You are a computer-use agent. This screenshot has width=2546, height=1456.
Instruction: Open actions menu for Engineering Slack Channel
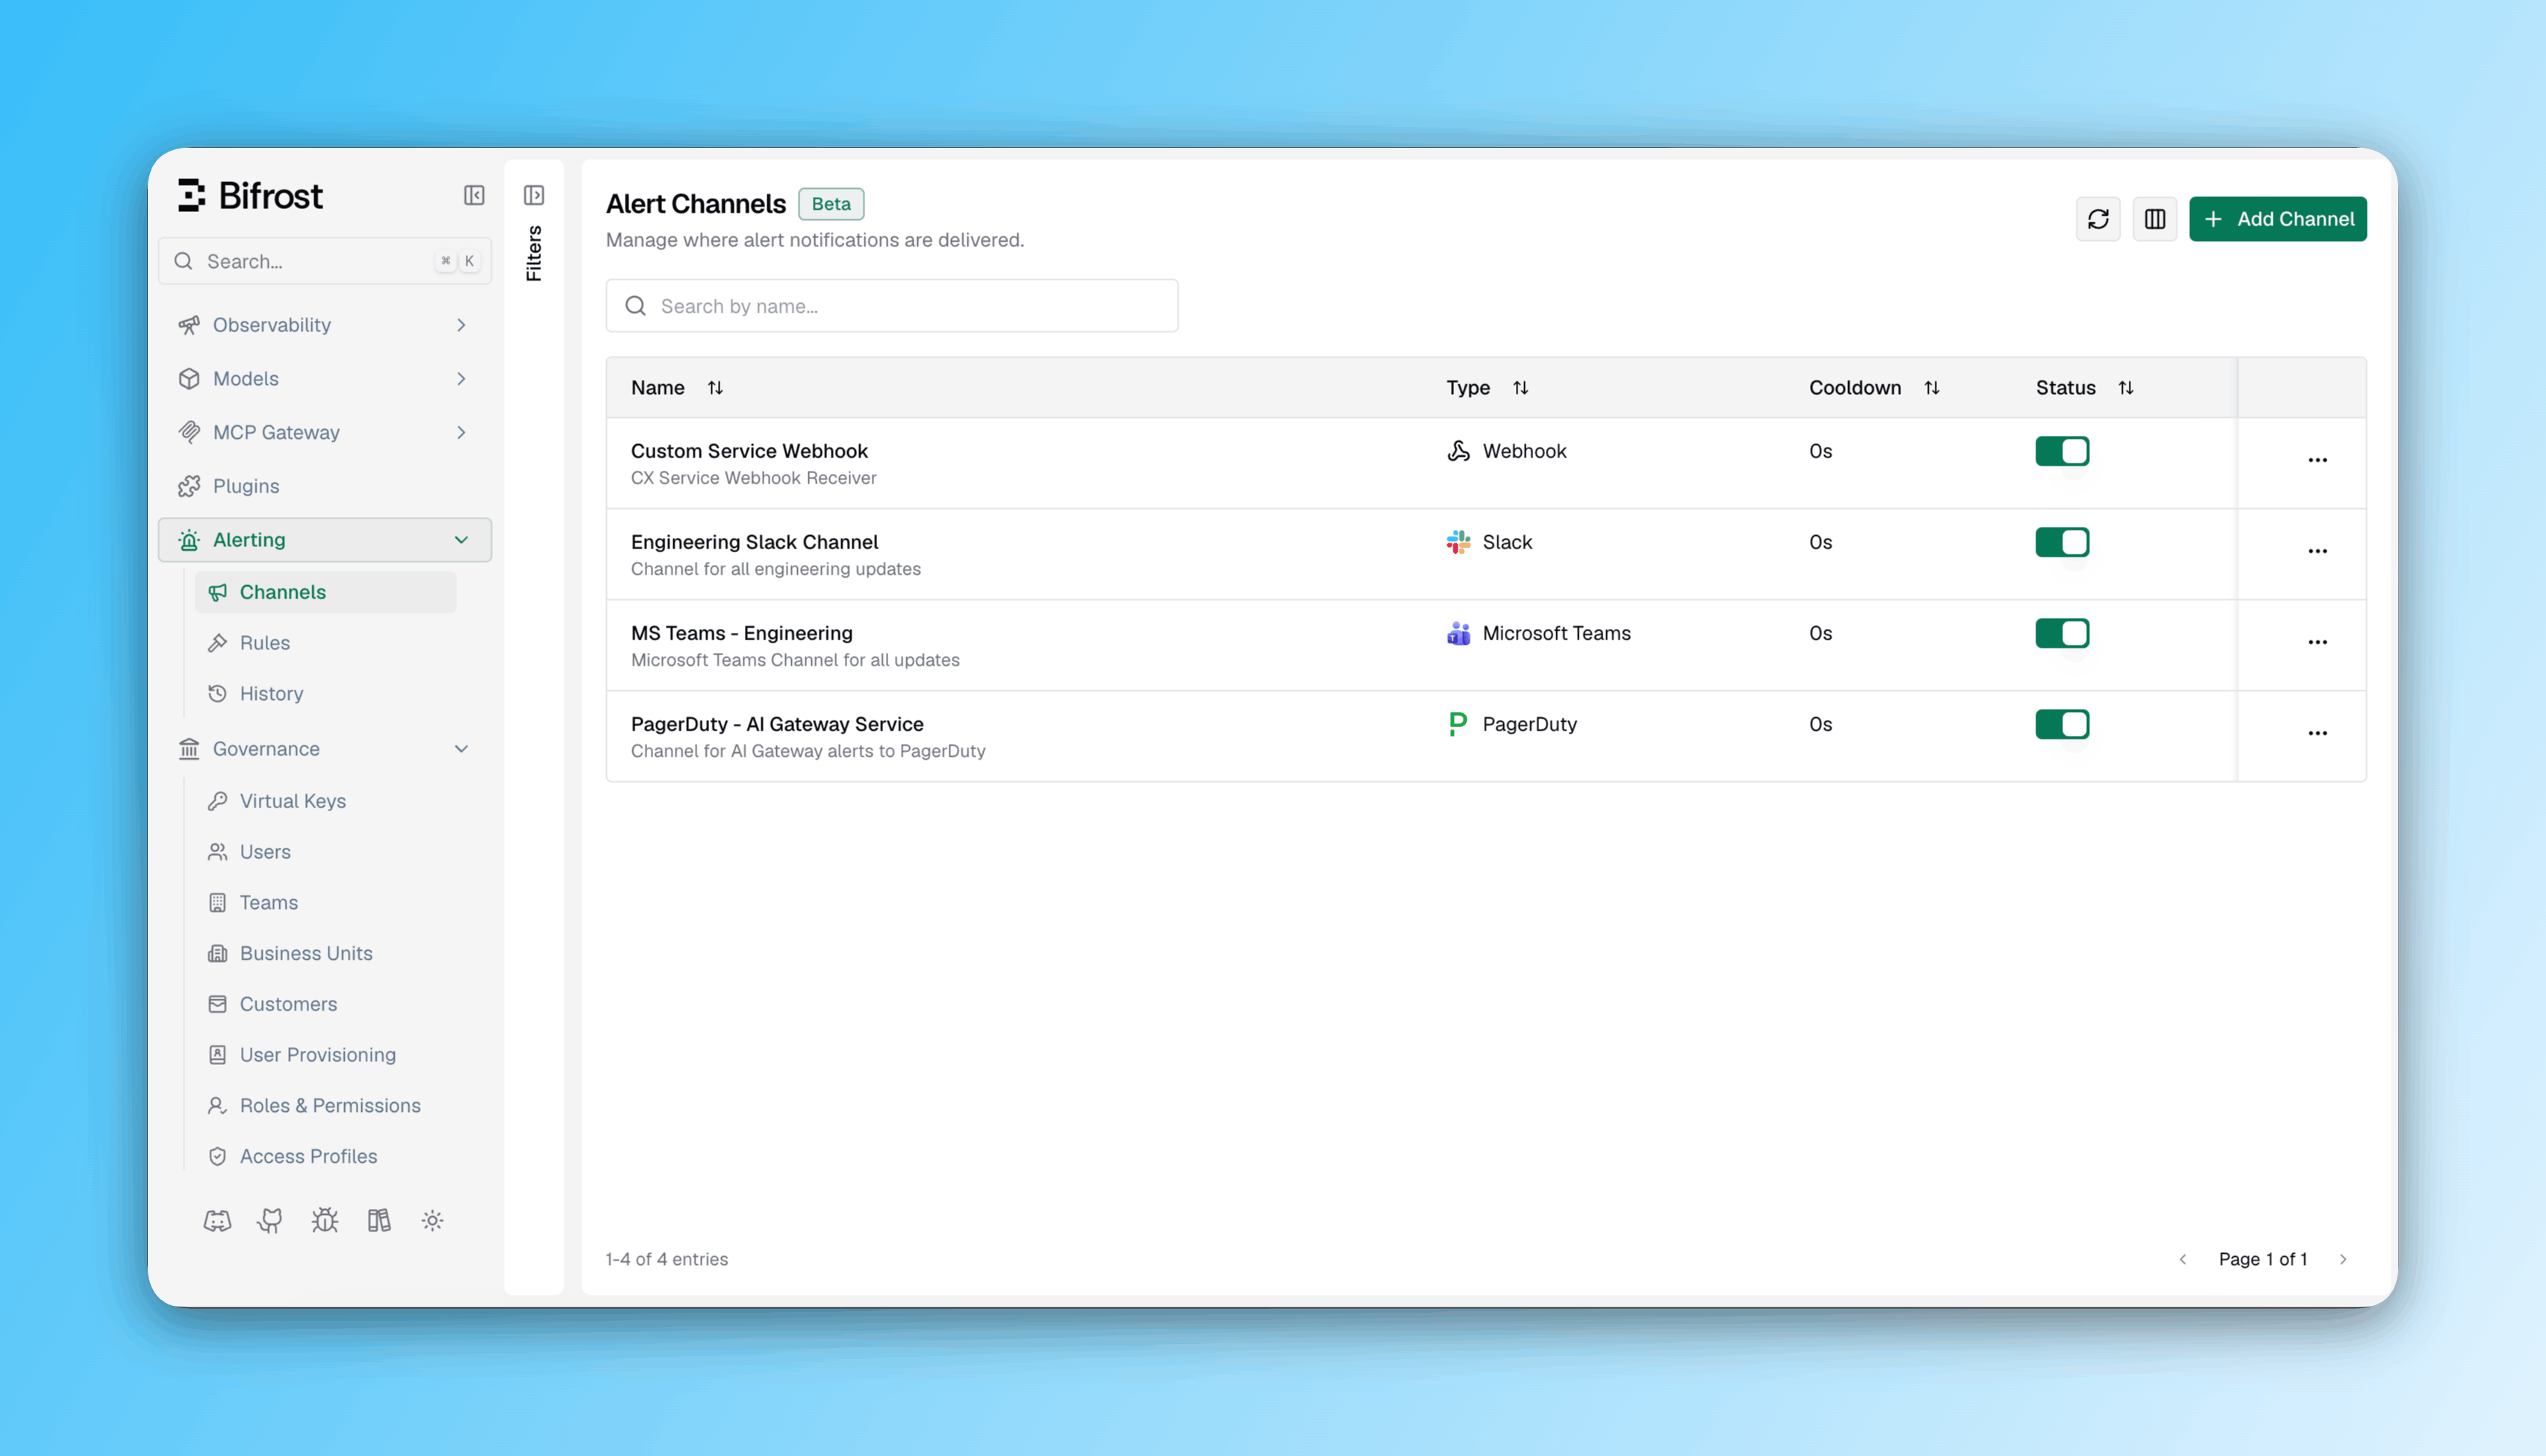coord(2317,551)
